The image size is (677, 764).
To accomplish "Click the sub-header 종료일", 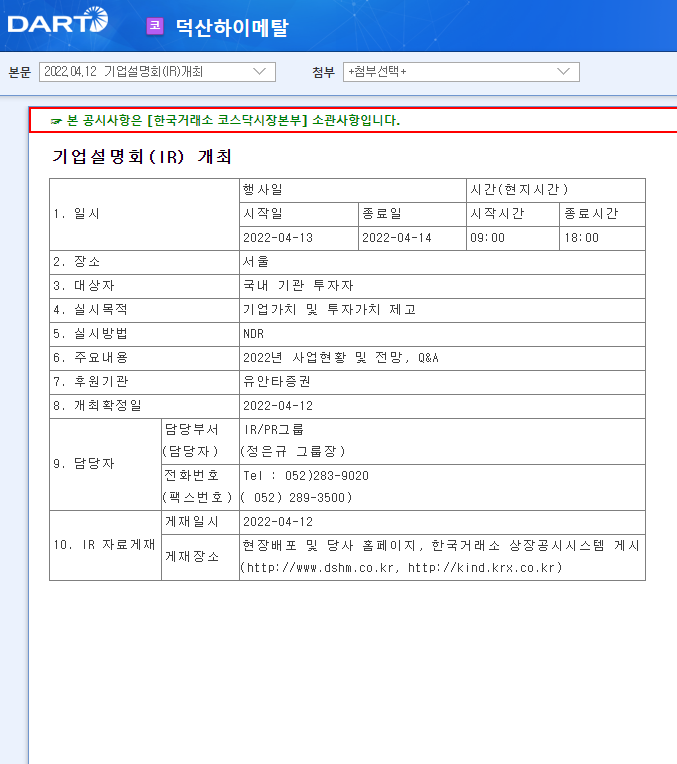I will 382,213.
